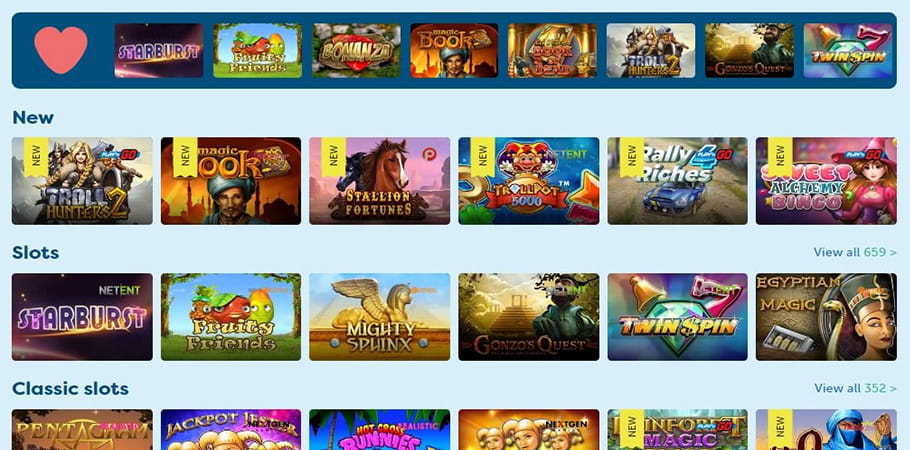Image resolution: width=910 pixels, height=450 pixels.
Task: Launch Bonanza from the favorites bar
Action: tap(356, 51)
